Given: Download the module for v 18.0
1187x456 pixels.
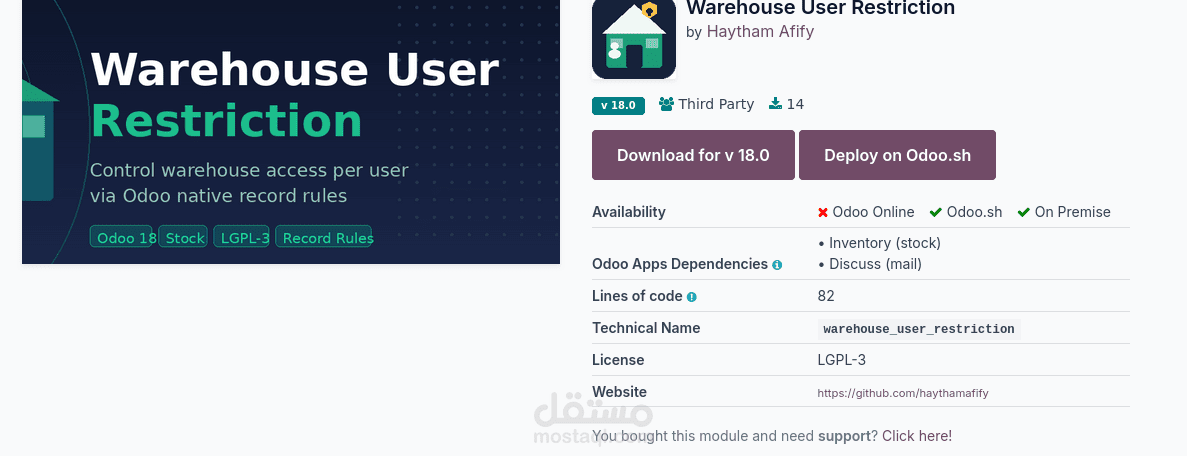Looking at the screenshot, I should click(x=693, y=155).
